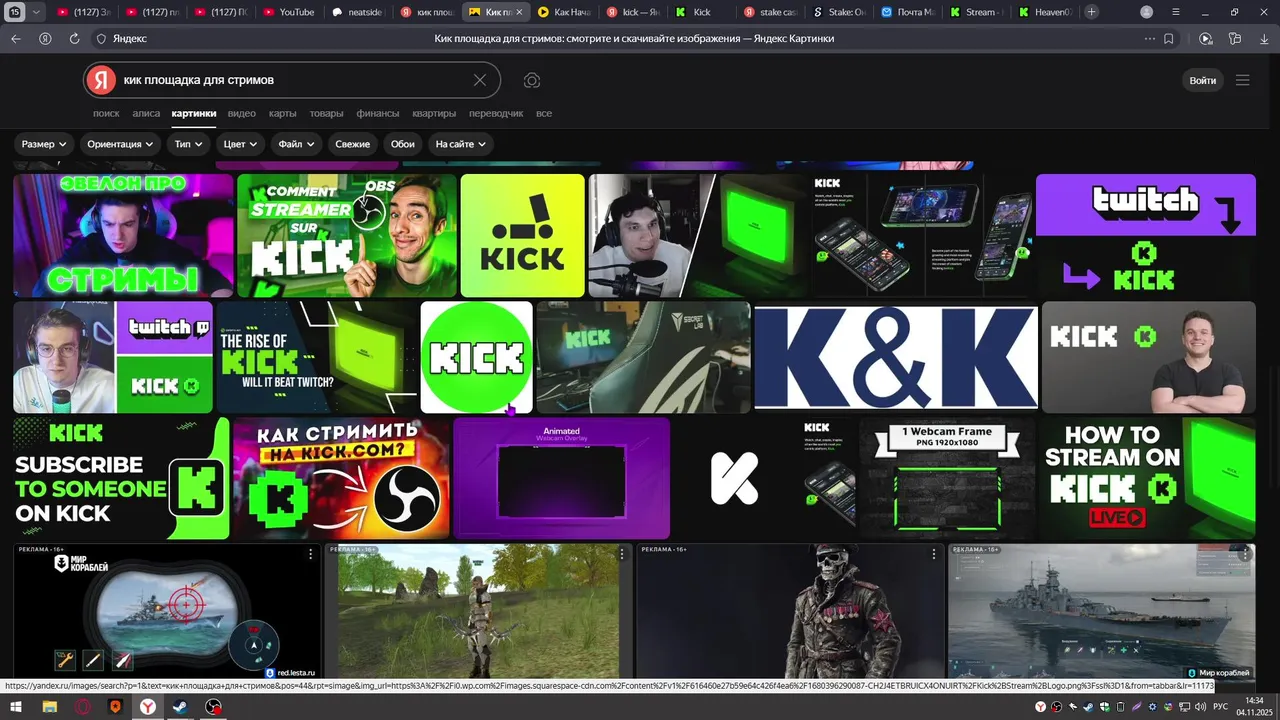Click the red Yandex logo in search bar
Screen dimensions: 1280x720
pyautogui.click(x=100, y=80)
